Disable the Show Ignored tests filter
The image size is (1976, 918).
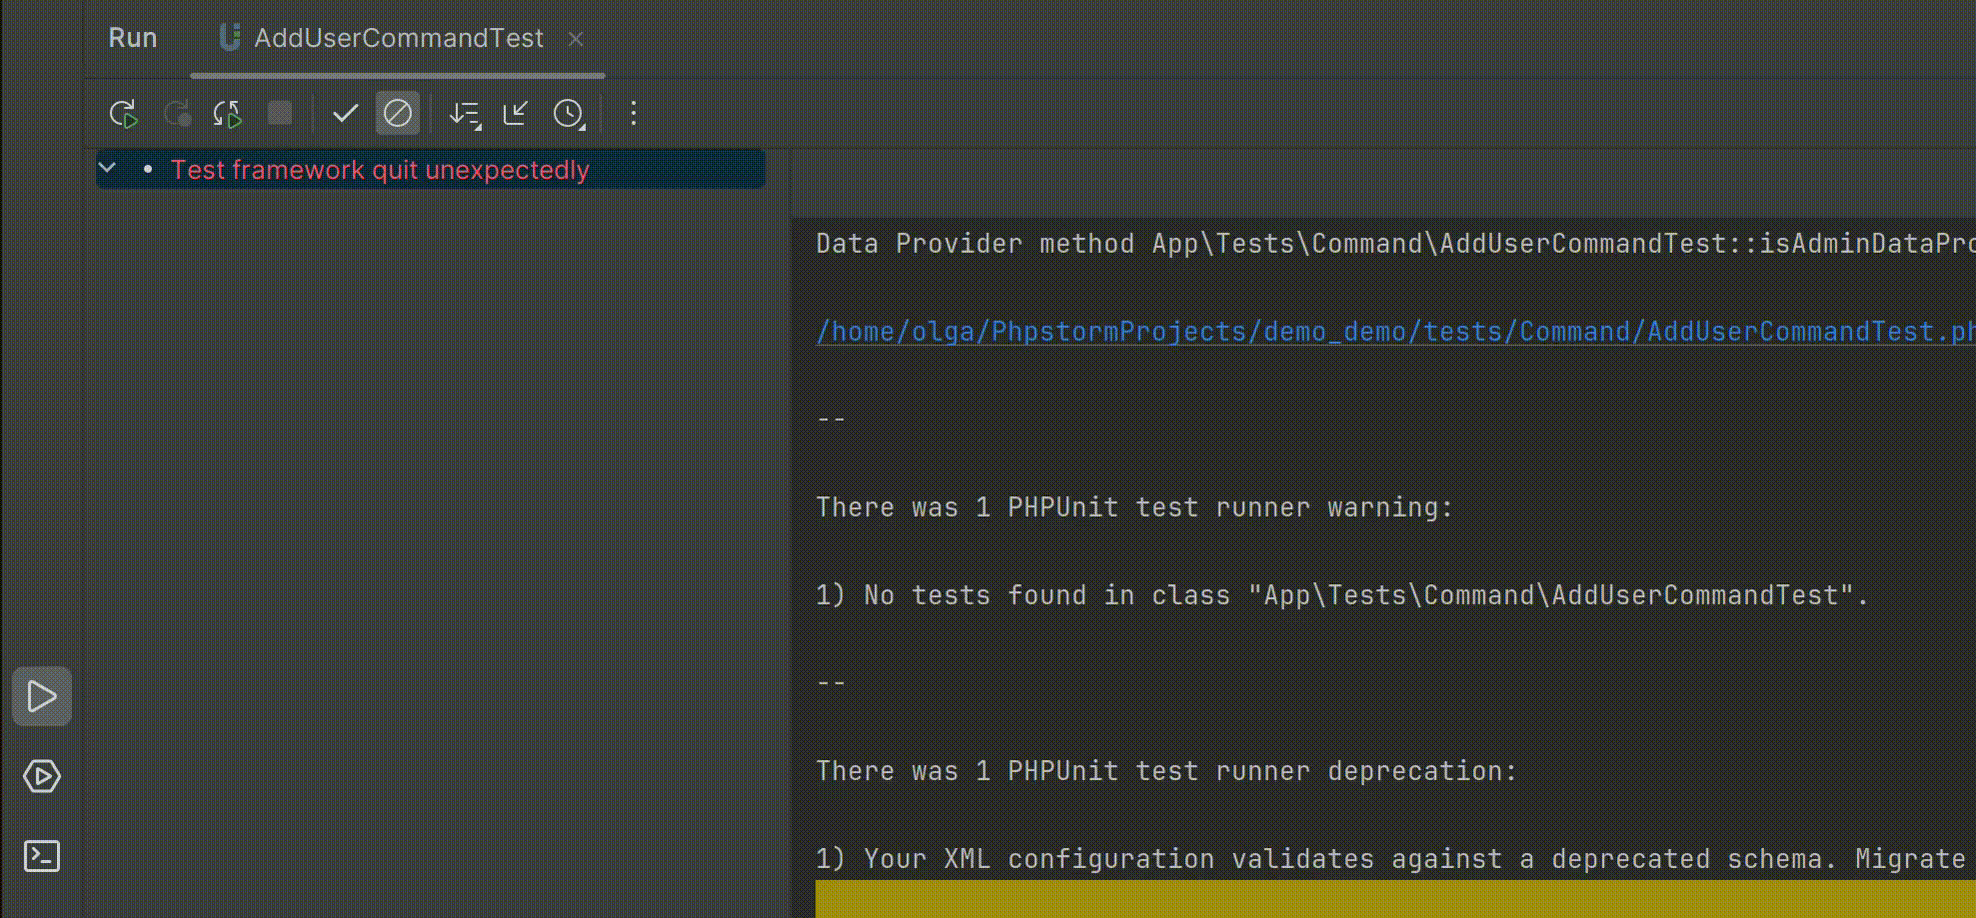coord(397,114)
